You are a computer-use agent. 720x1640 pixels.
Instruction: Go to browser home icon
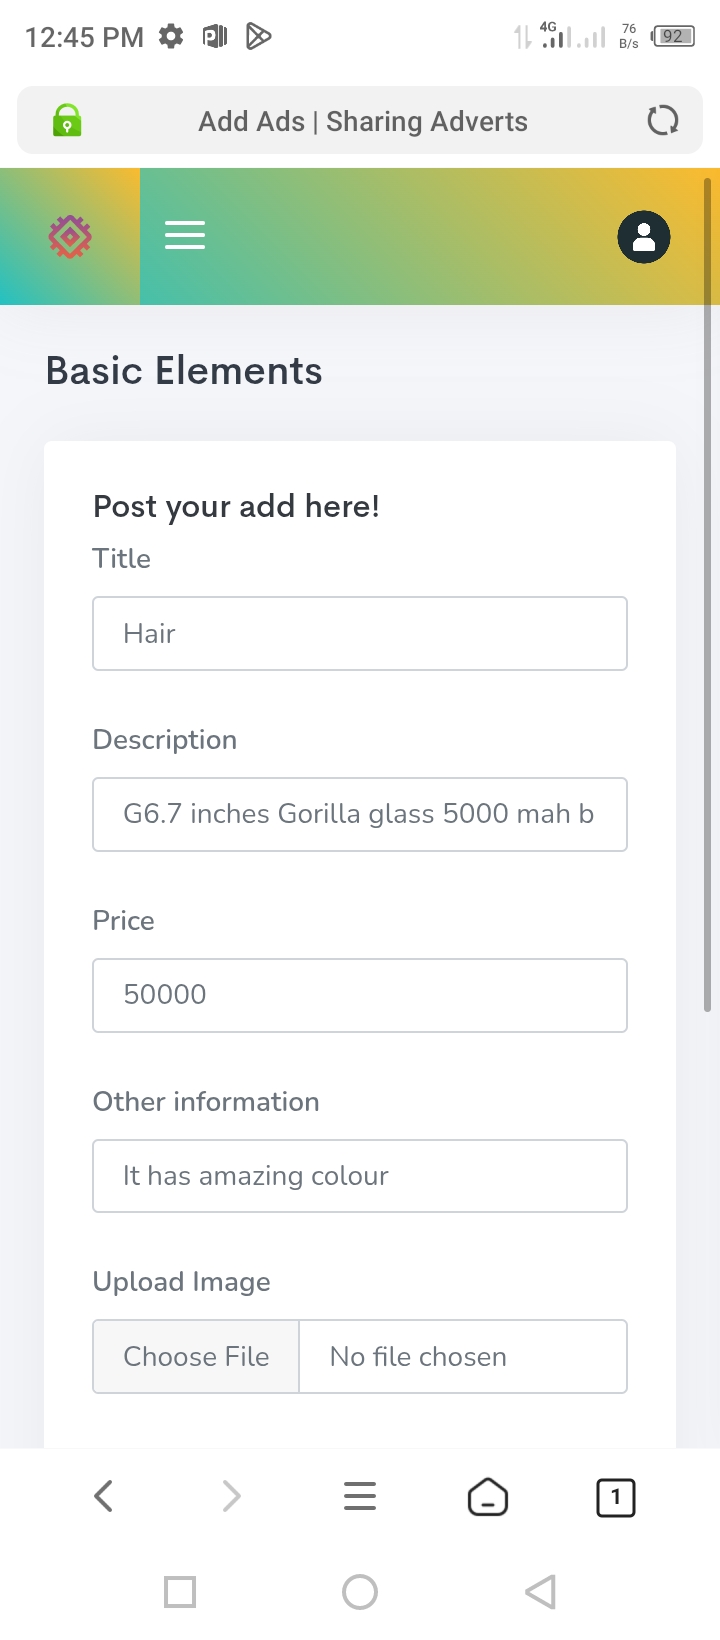488,1497
